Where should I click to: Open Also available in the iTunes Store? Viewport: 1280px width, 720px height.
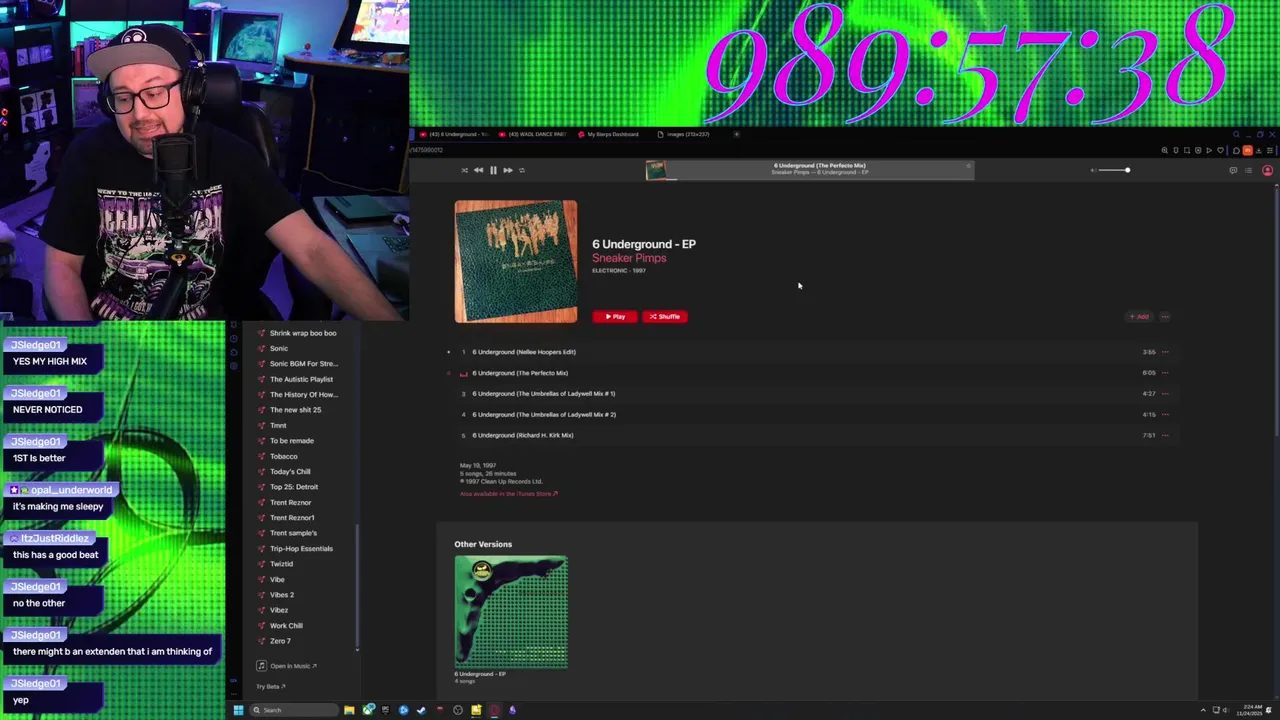[x=509, y=494]
